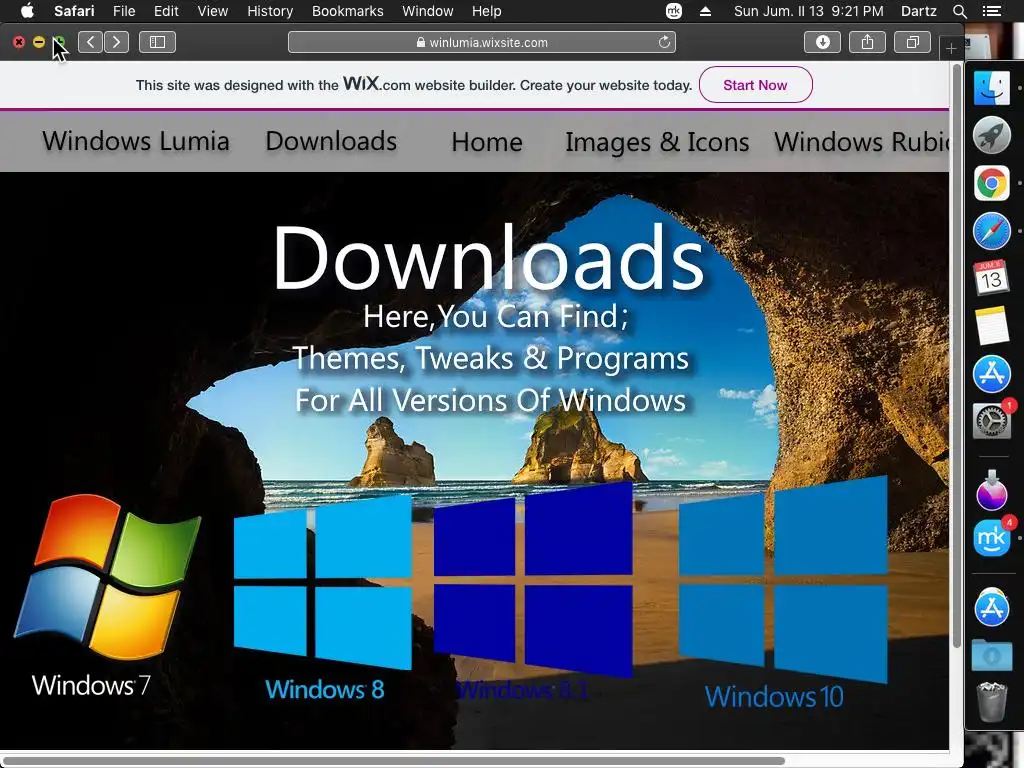Open the Windows Rubic nav link

point(861,142)
